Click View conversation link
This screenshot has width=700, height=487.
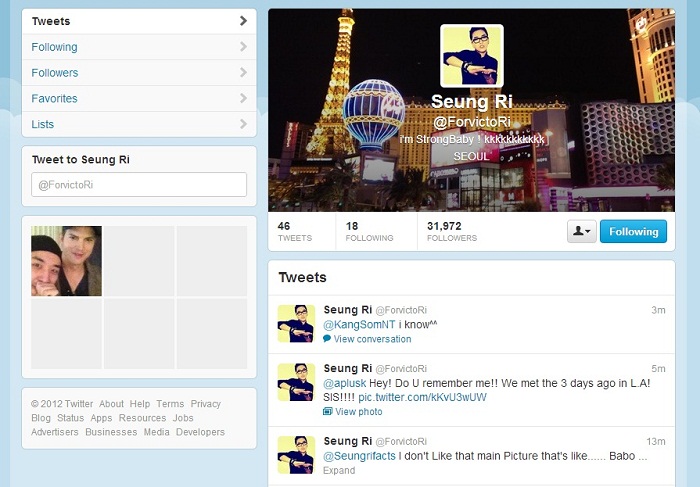tap(372, 339)
